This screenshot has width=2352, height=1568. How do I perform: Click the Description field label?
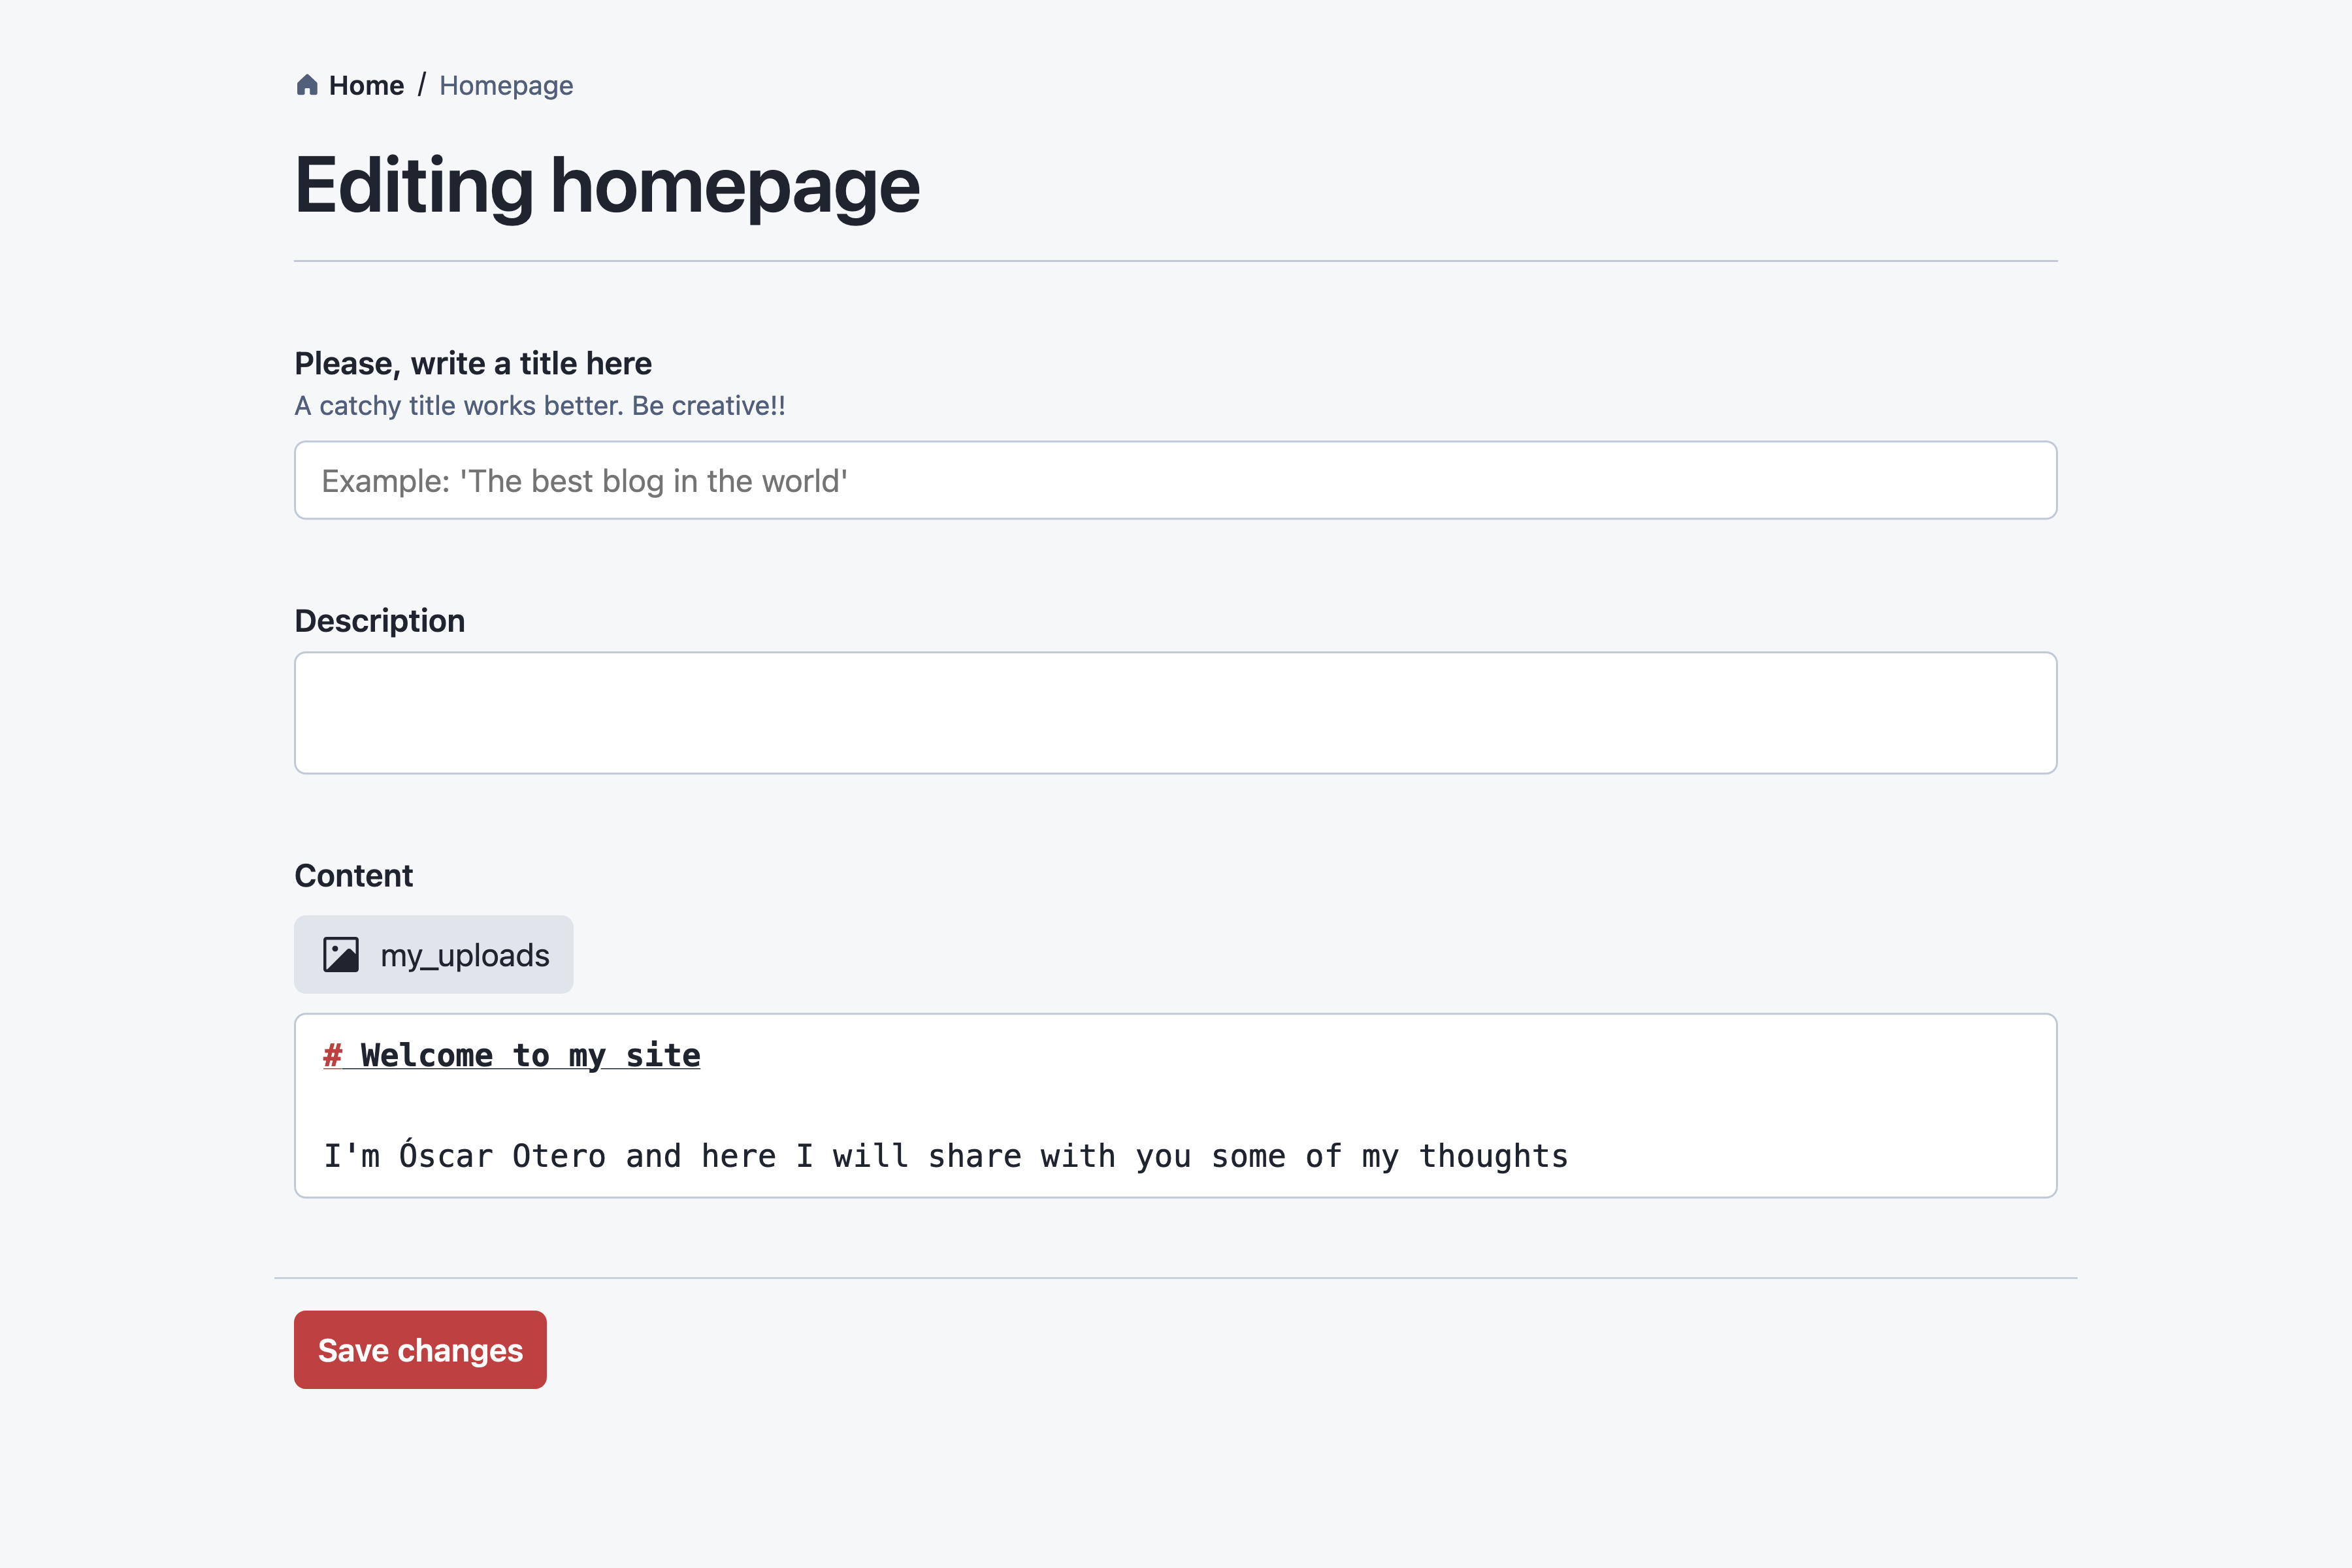pyautogui.click(x=379, y=620)
